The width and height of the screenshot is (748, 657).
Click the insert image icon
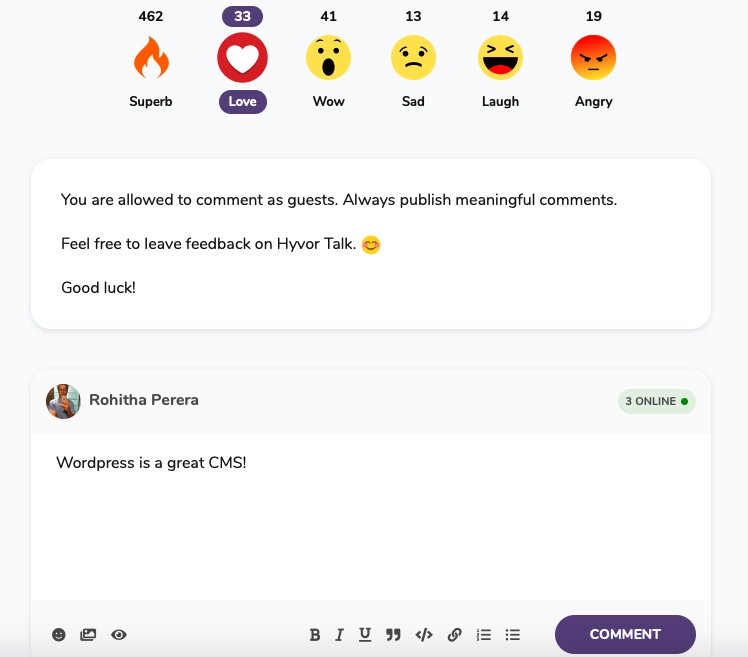point(88,635)
